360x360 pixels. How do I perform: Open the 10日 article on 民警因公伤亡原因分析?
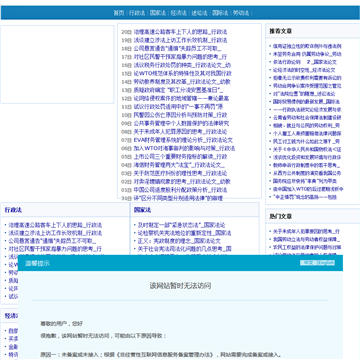pyautogui.click(x=180, y=115)
